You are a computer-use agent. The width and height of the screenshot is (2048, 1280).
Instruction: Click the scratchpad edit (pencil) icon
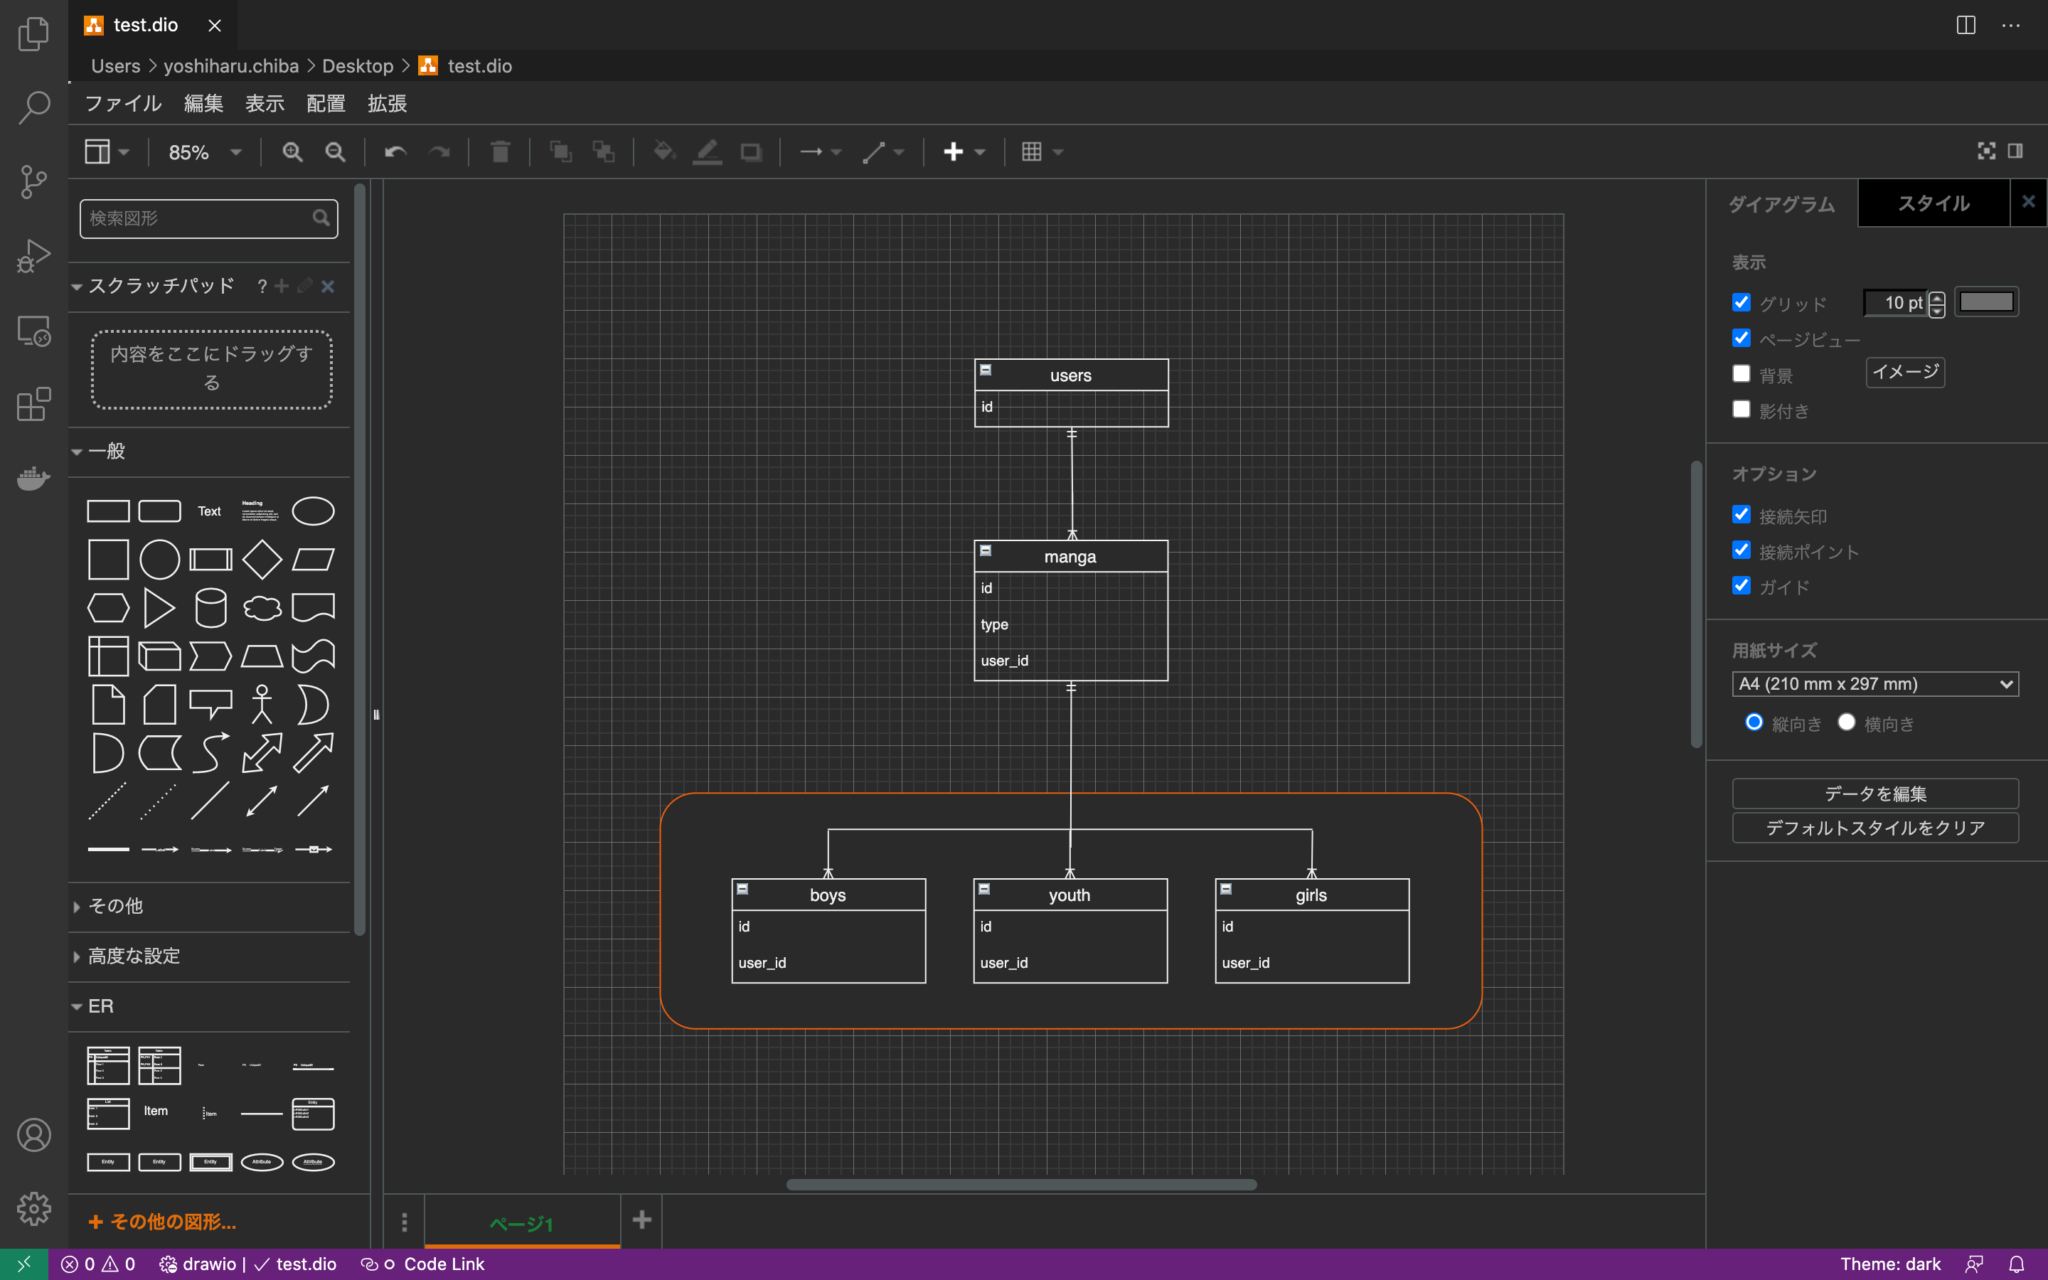[305, 286]
